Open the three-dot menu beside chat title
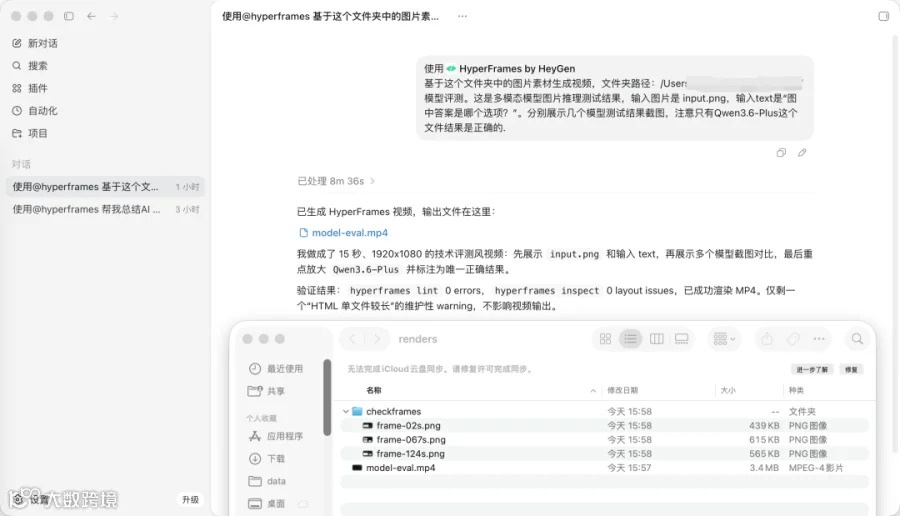 (462, 16)
